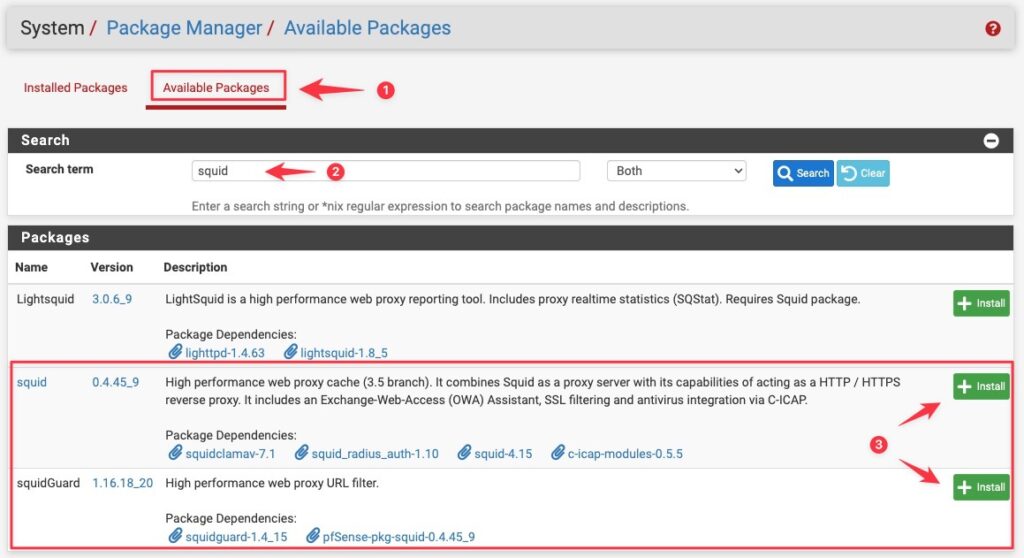Click the Version column header
The width and height of the screenshot is (1024, 558).
click(x=112, y=267)
